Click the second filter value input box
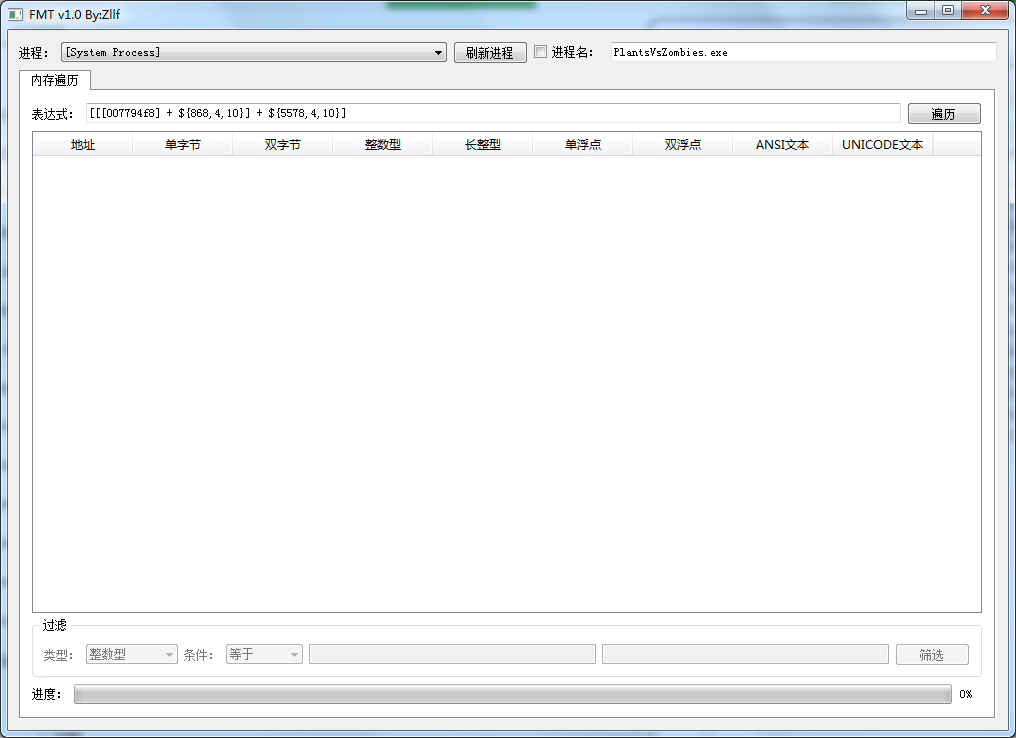Screen dimensions: 1016x738 tap(745, 653)
